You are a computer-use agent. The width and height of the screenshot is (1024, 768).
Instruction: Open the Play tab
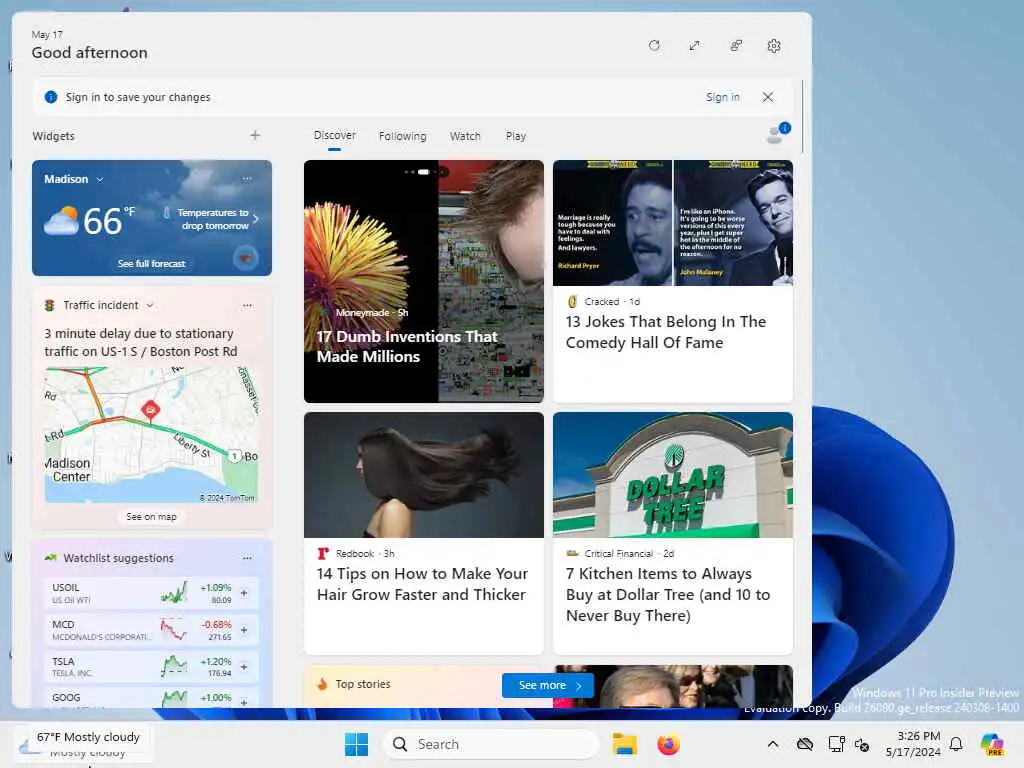[x=515, y=136]
